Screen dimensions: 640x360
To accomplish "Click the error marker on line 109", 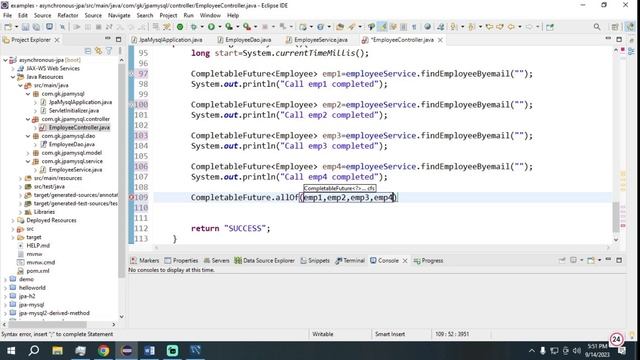I will click(131, 198).
